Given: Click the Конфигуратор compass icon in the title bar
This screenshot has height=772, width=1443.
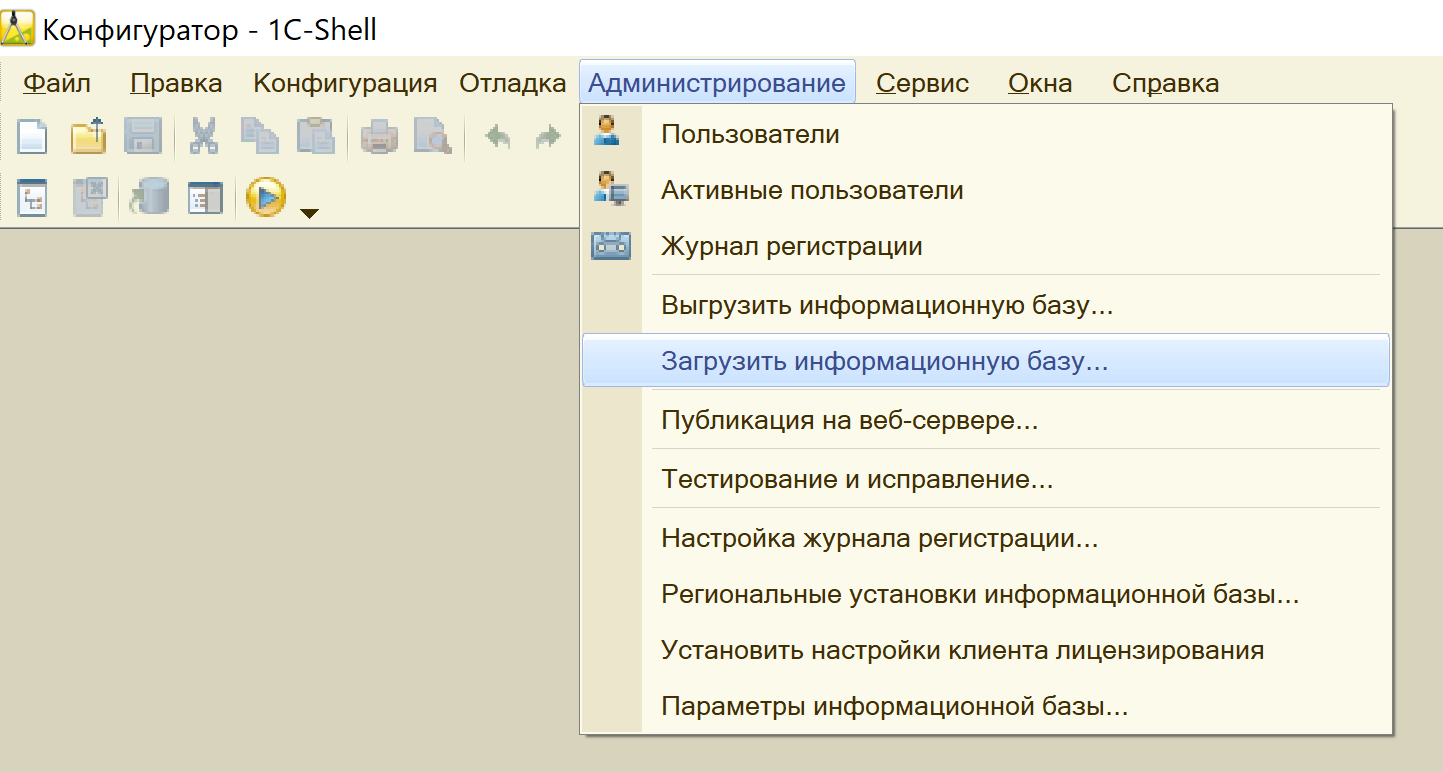Looking at the screenshot, I should click(x=18, y=28).
